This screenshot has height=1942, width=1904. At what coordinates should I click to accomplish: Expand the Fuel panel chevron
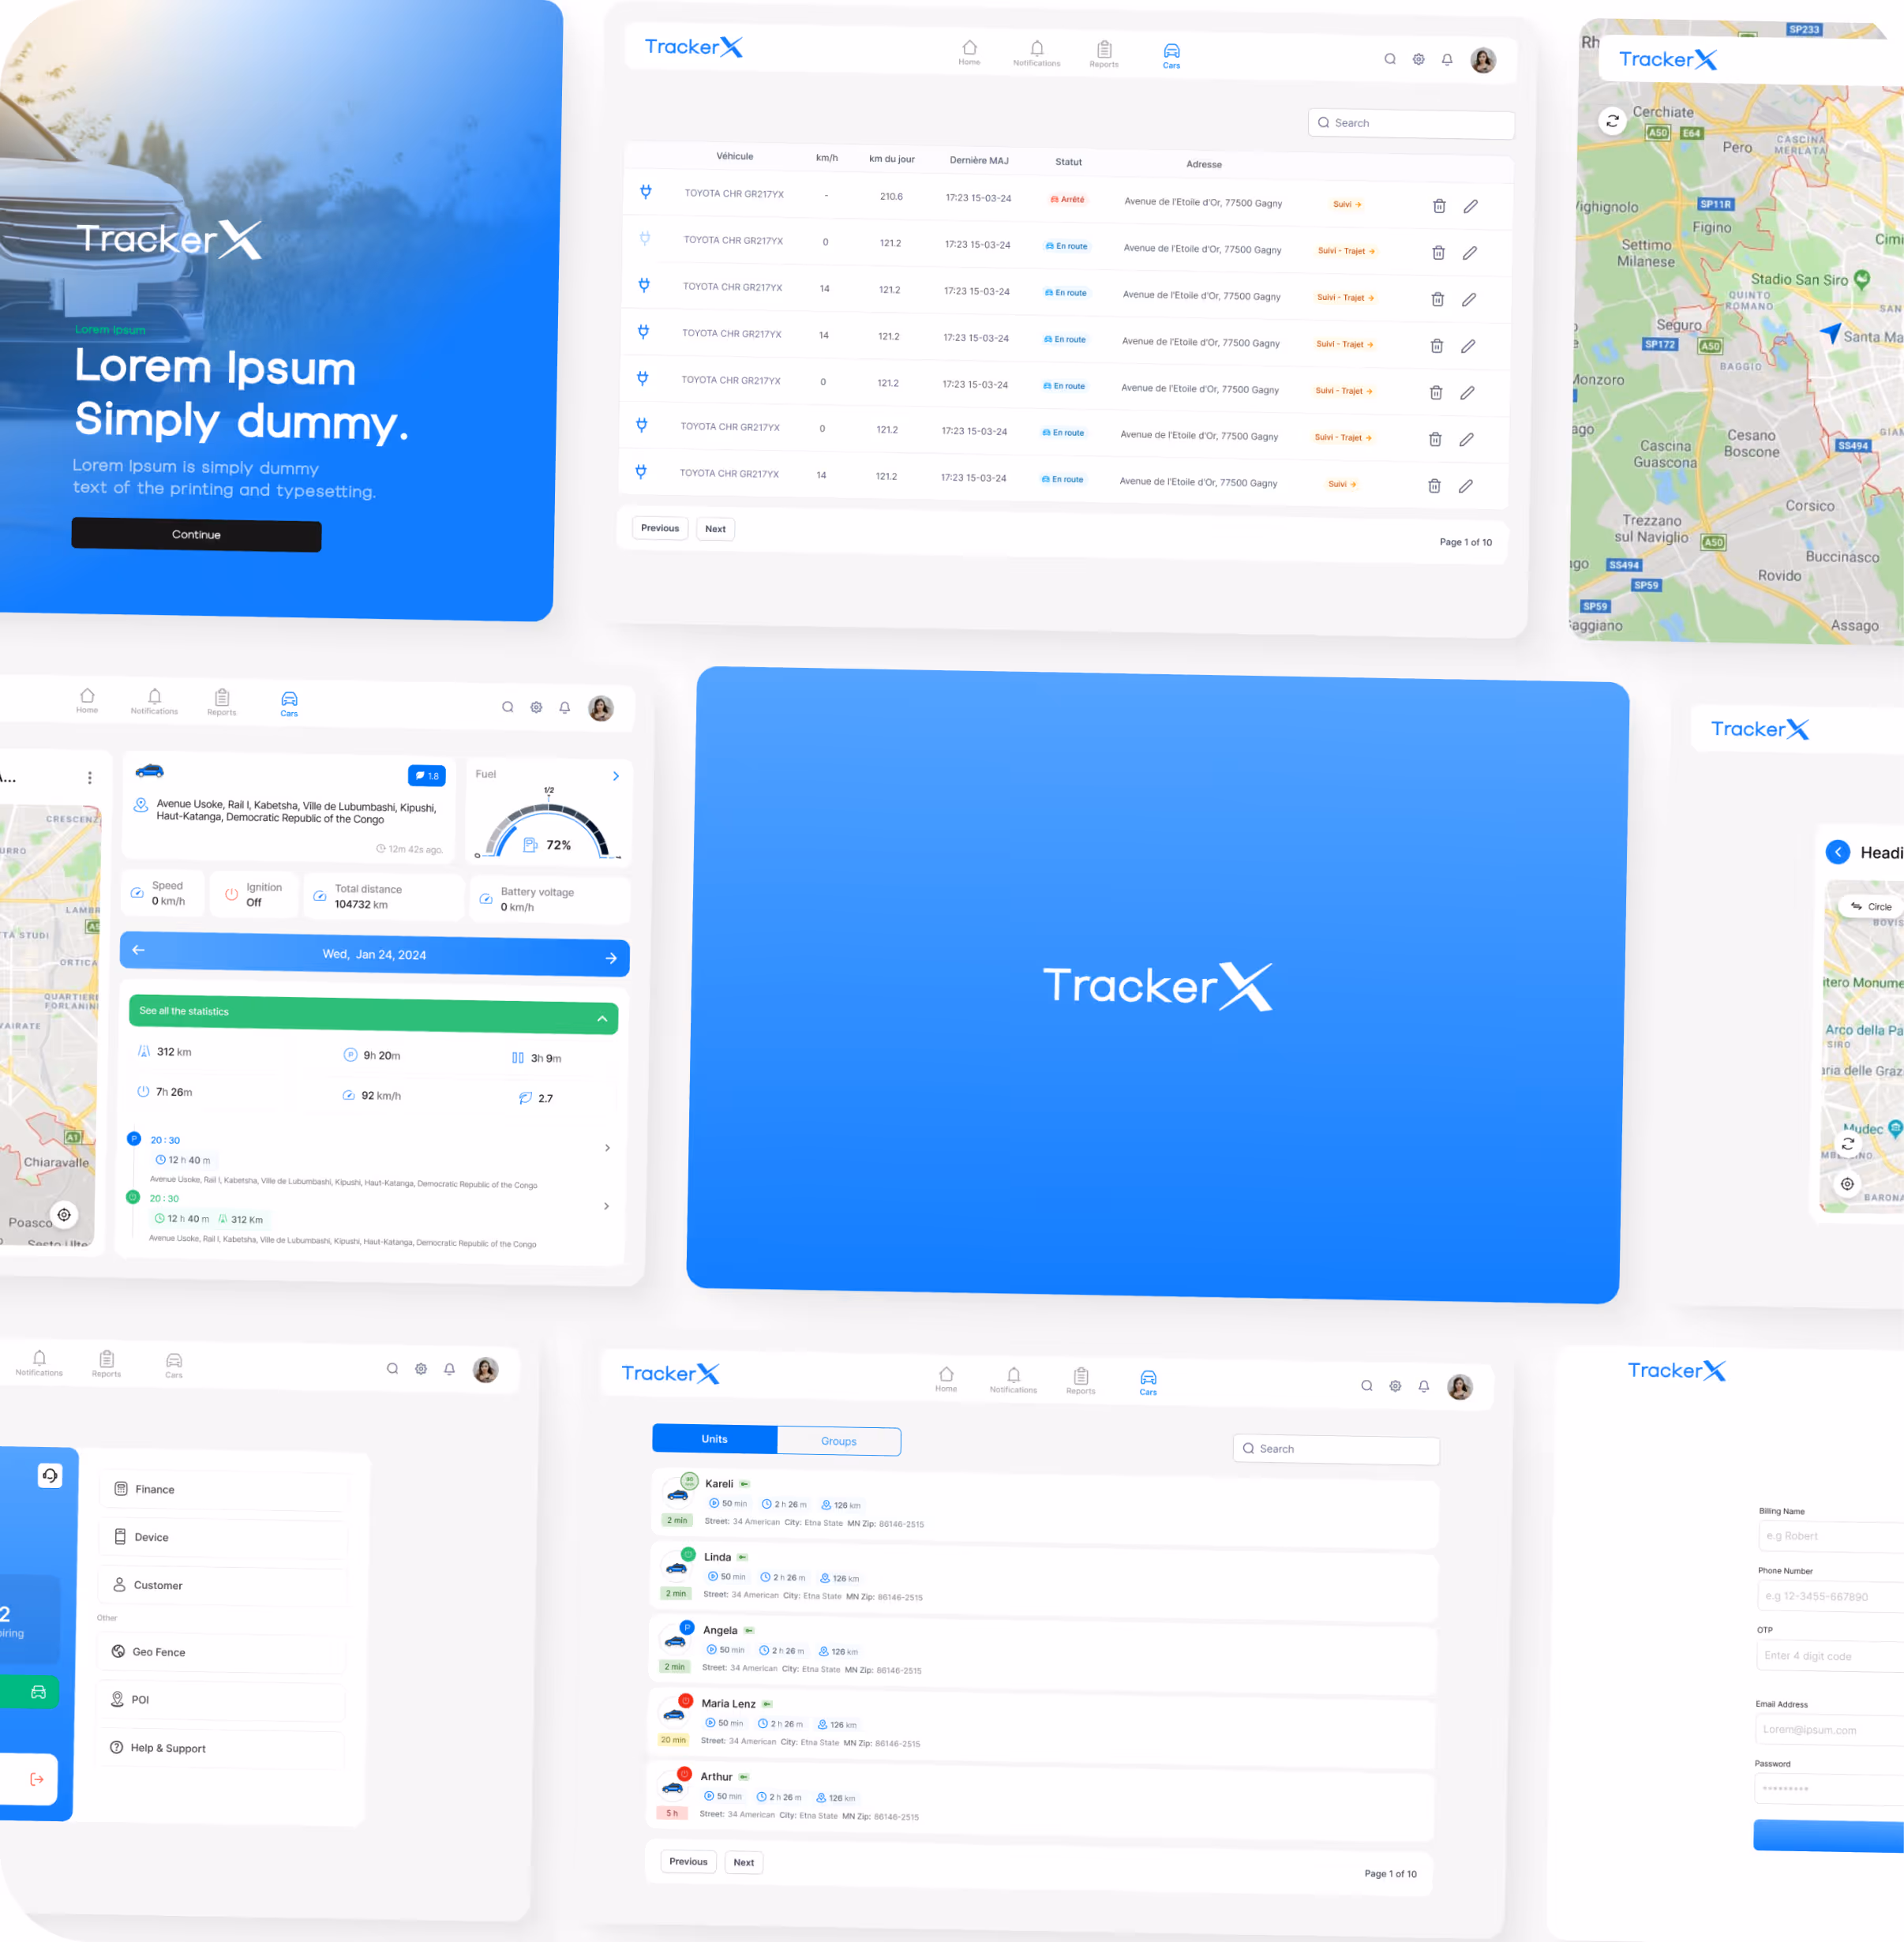615,776
